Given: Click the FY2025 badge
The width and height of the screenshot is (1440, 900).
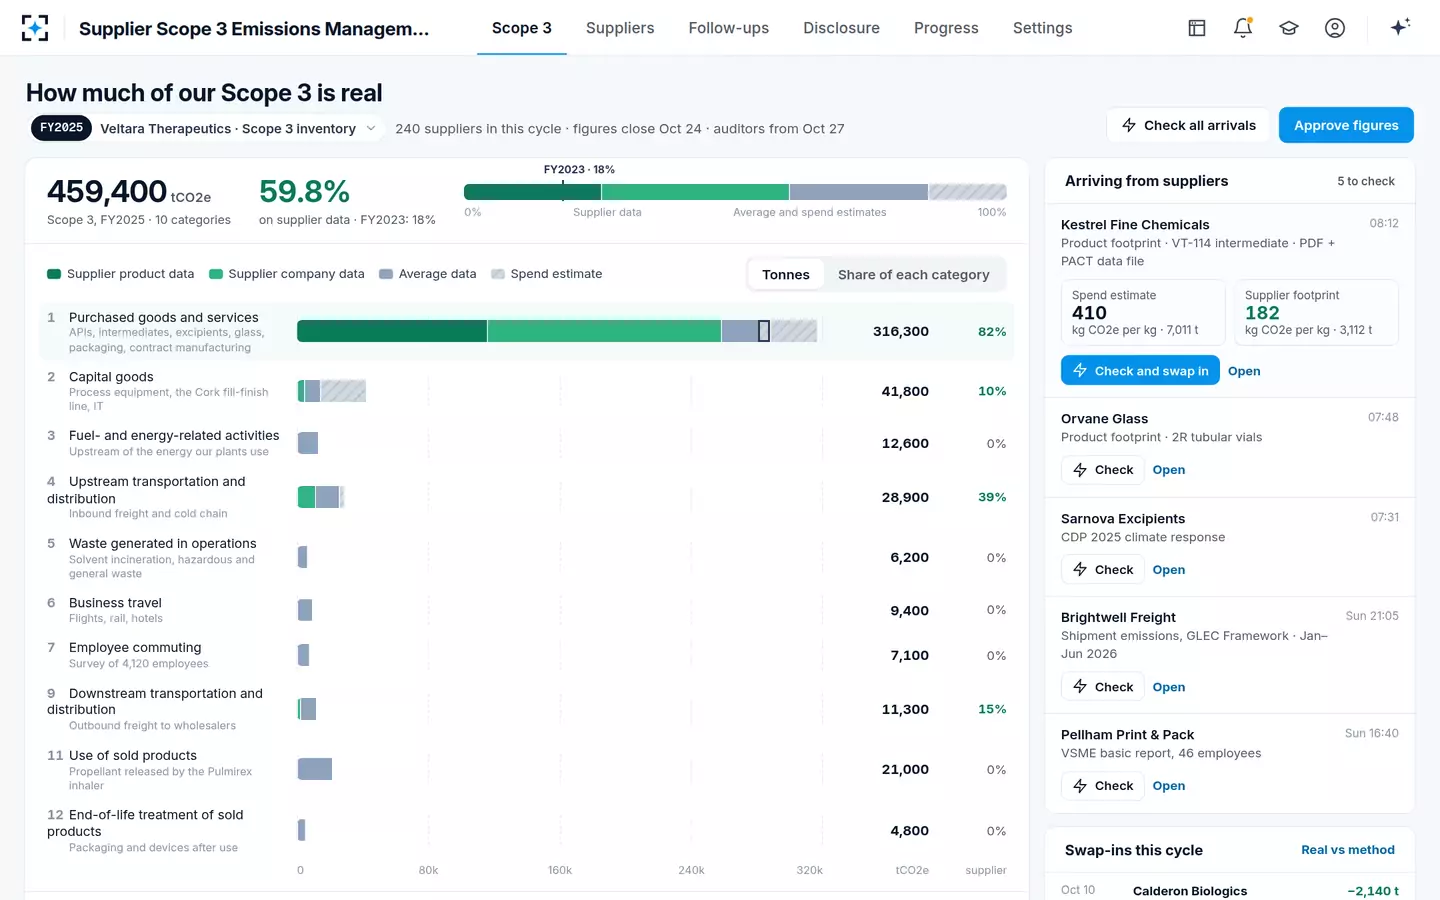Looking at the screenshot, I should pyautogui.click(x=62, y=128).
